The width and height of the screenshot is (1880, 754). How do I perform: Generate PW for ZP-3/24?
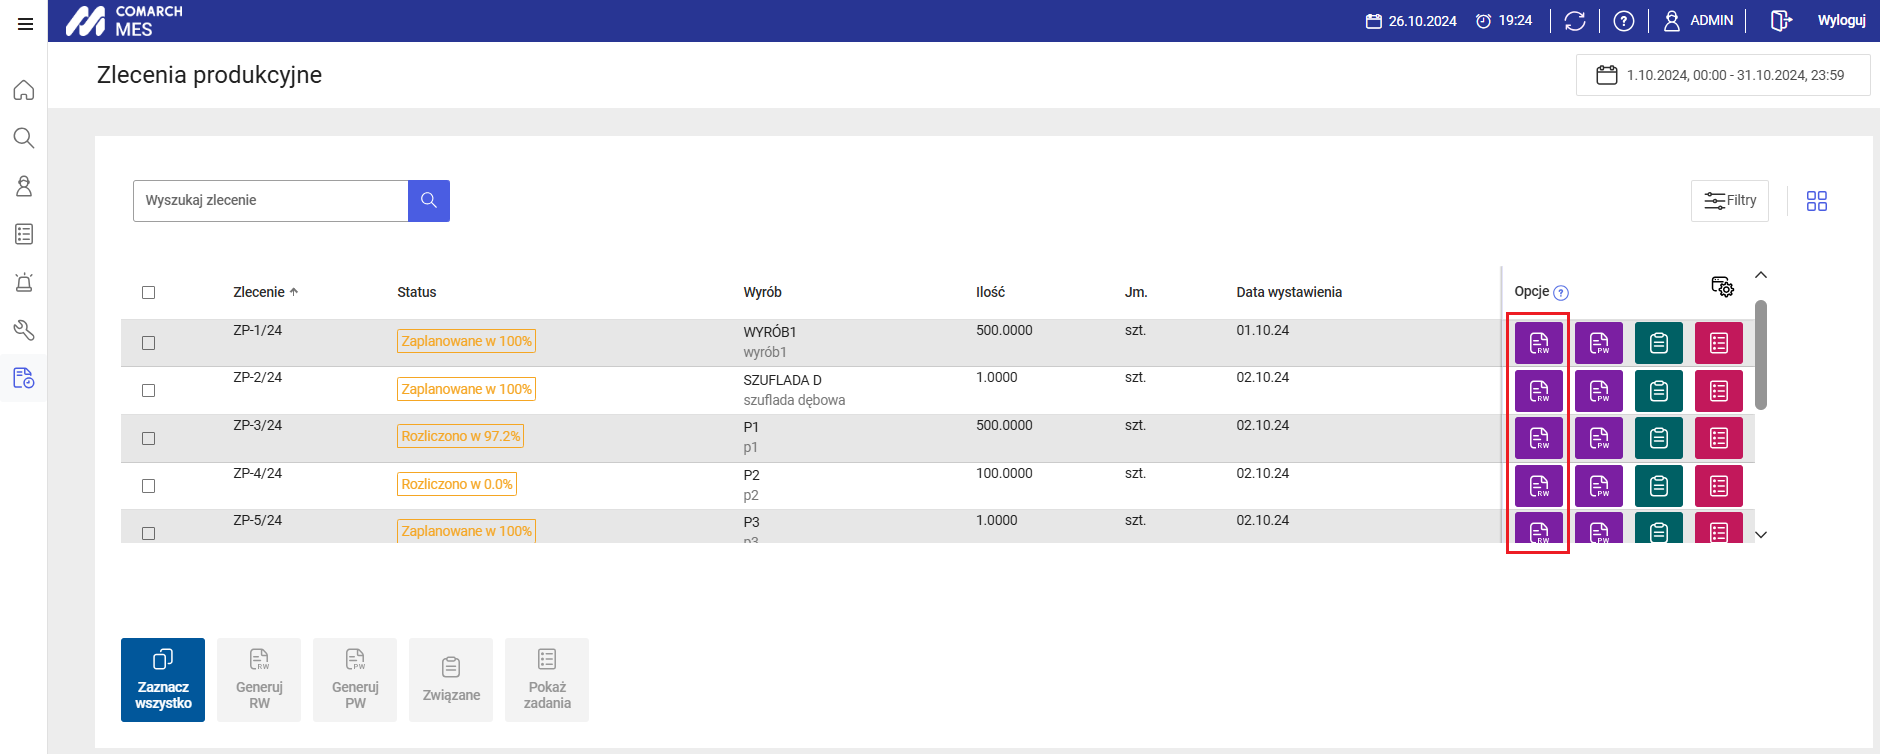[1599, 438]
